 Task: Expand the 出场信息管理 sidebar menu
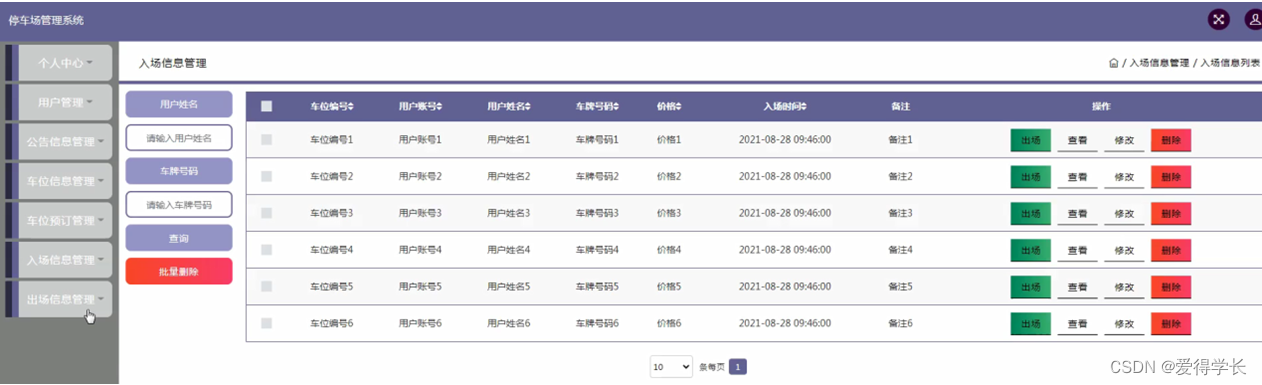(65, 299)
